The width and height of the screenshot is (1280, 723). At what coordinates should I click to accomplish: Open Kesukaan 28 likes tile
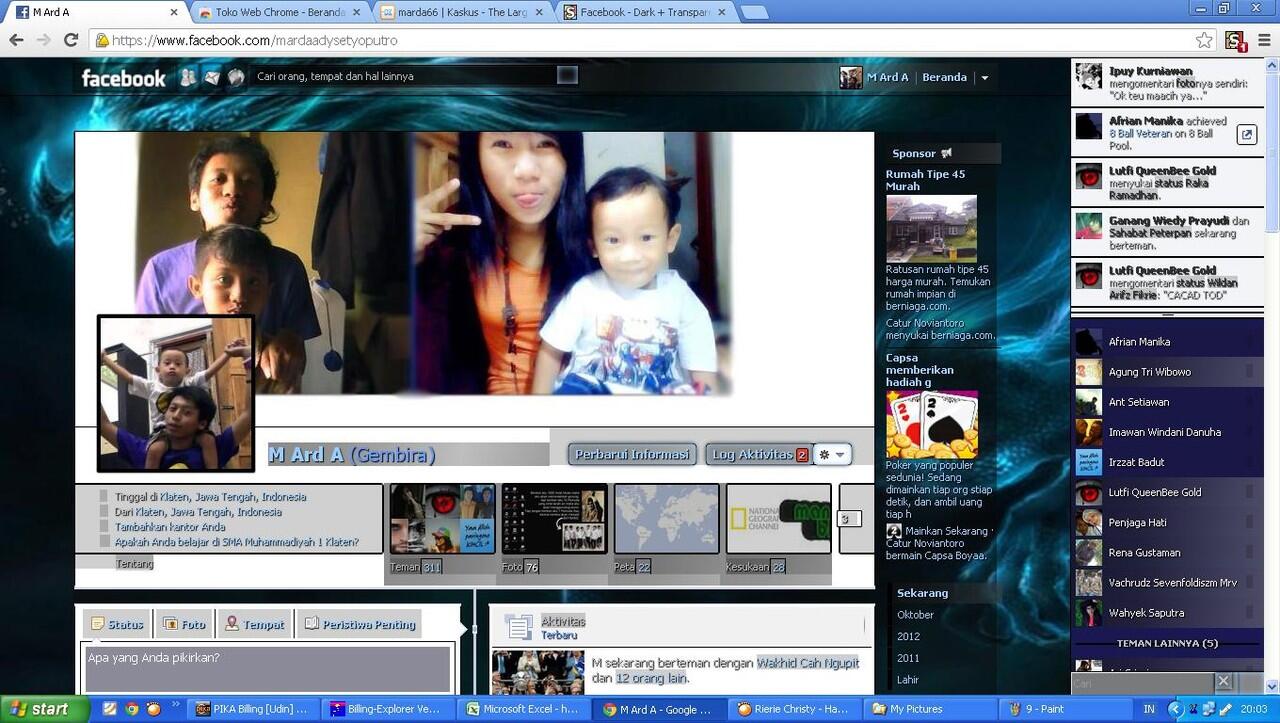point(778,529)
